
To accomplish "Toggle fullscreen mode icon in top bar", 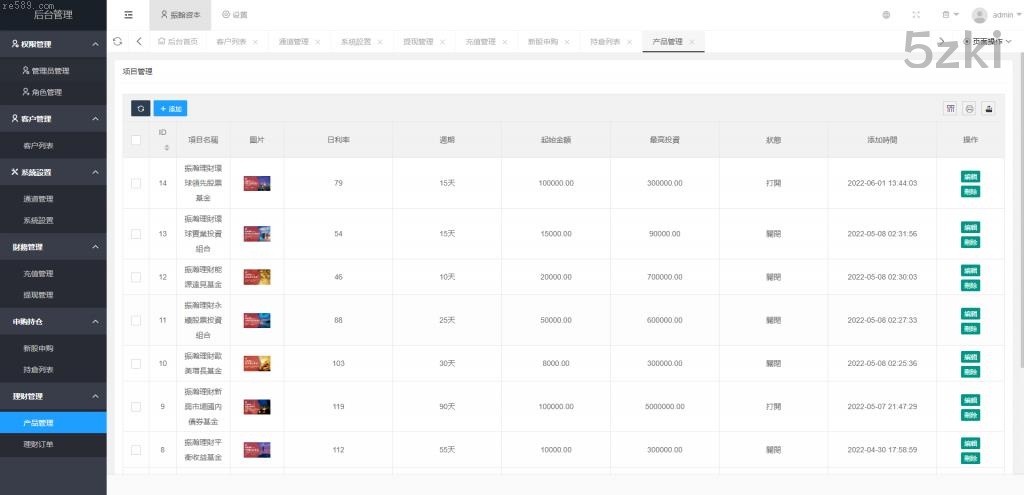I will pos(916,15).
